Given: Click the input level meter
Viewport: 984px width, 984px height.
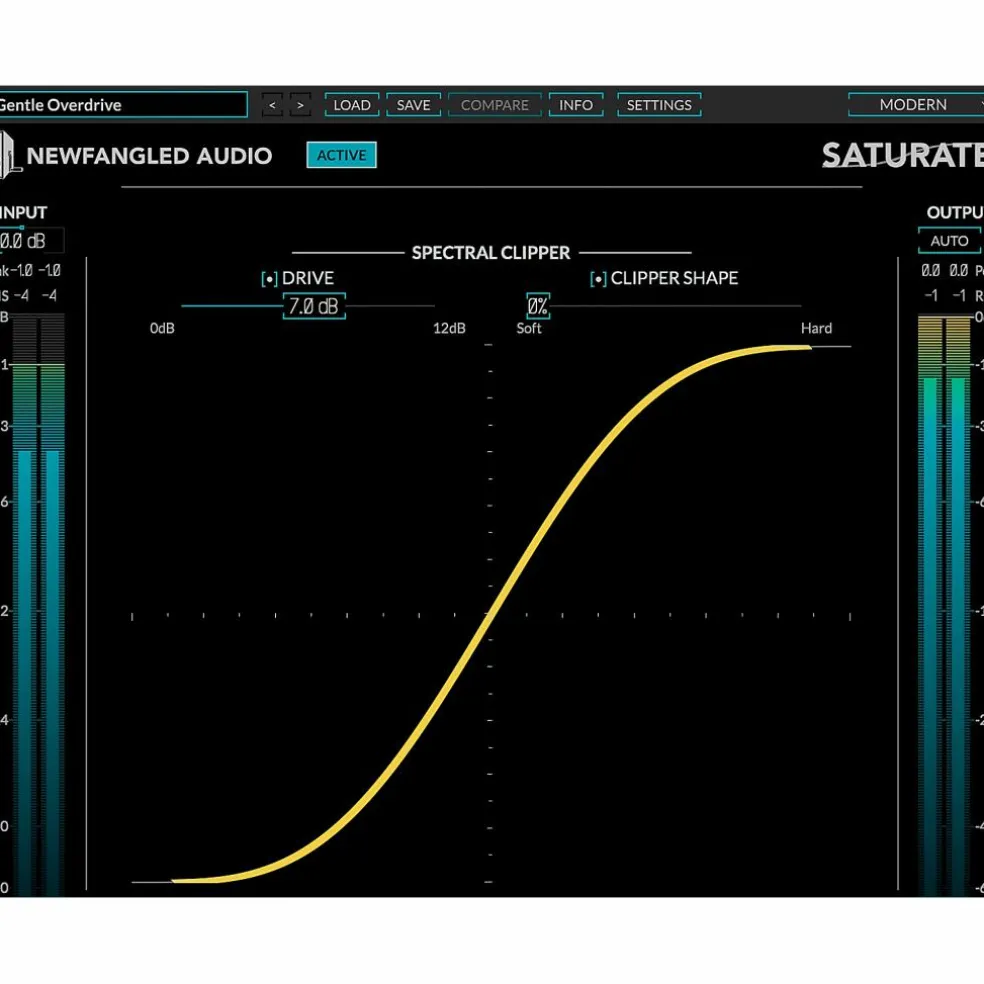Looking at the screenshot, I should click(x=39, y=606).
